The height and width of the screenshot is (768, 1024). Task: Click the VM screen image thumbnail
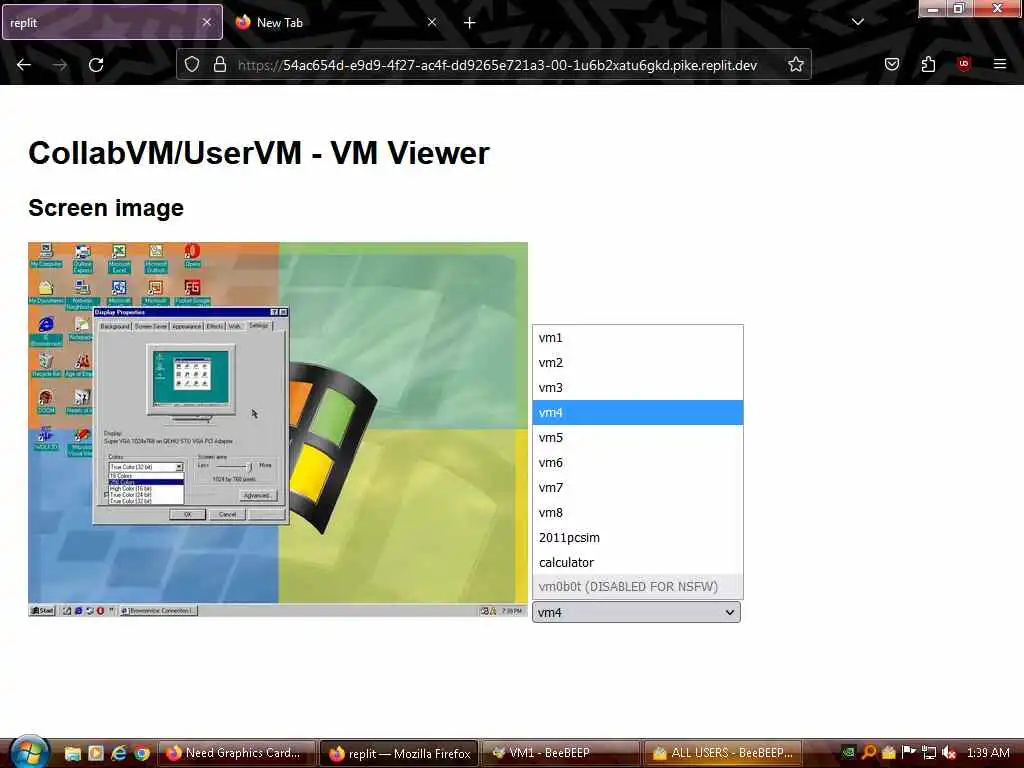278,429
